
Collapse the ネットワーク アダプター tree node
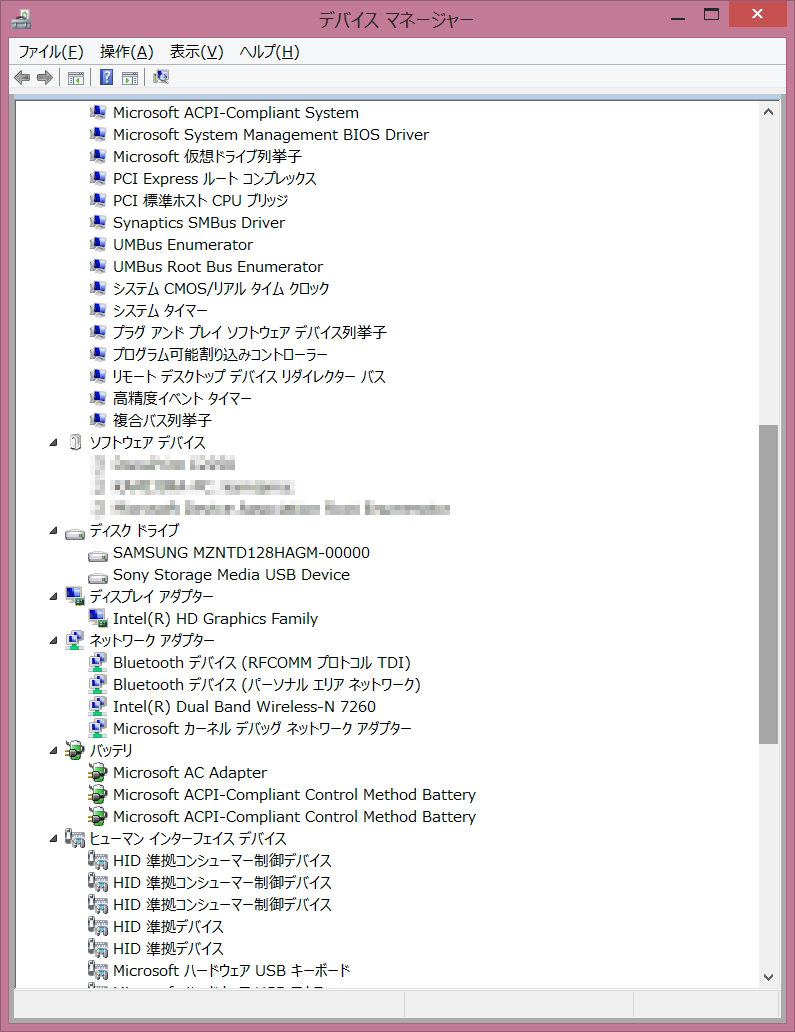pyautogui.click(x=54, y=640)
